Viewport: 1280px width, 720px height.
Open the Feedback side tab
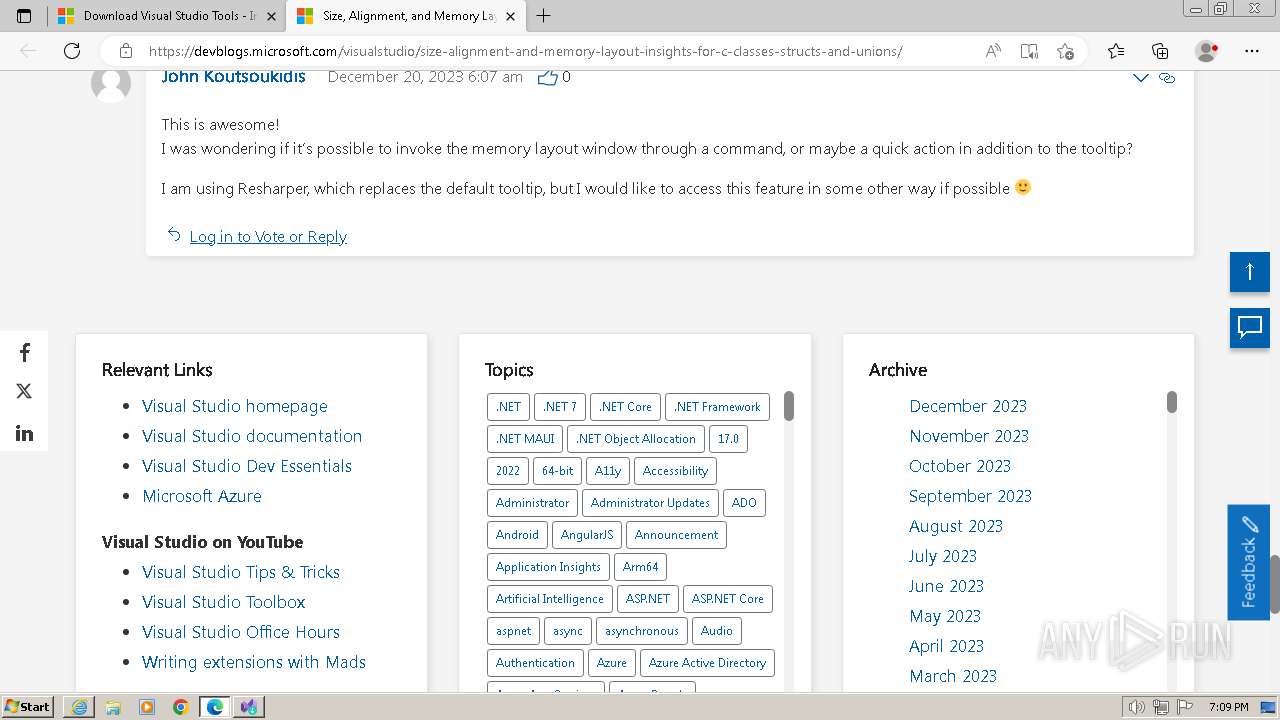1248,562
